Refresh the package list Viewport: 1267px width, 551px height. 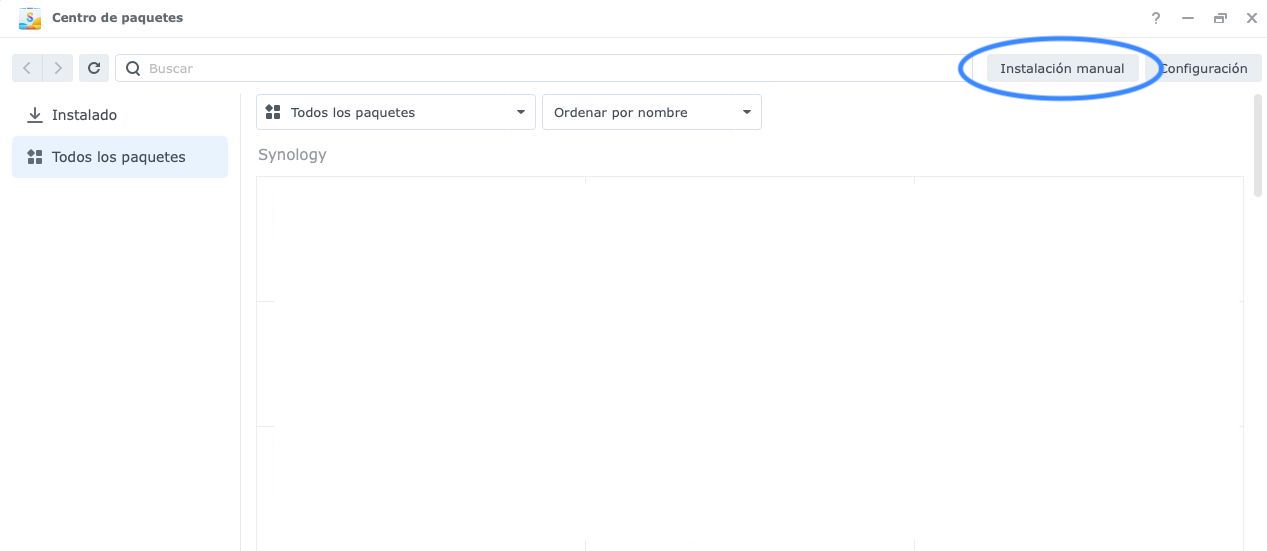click(94, 68)
